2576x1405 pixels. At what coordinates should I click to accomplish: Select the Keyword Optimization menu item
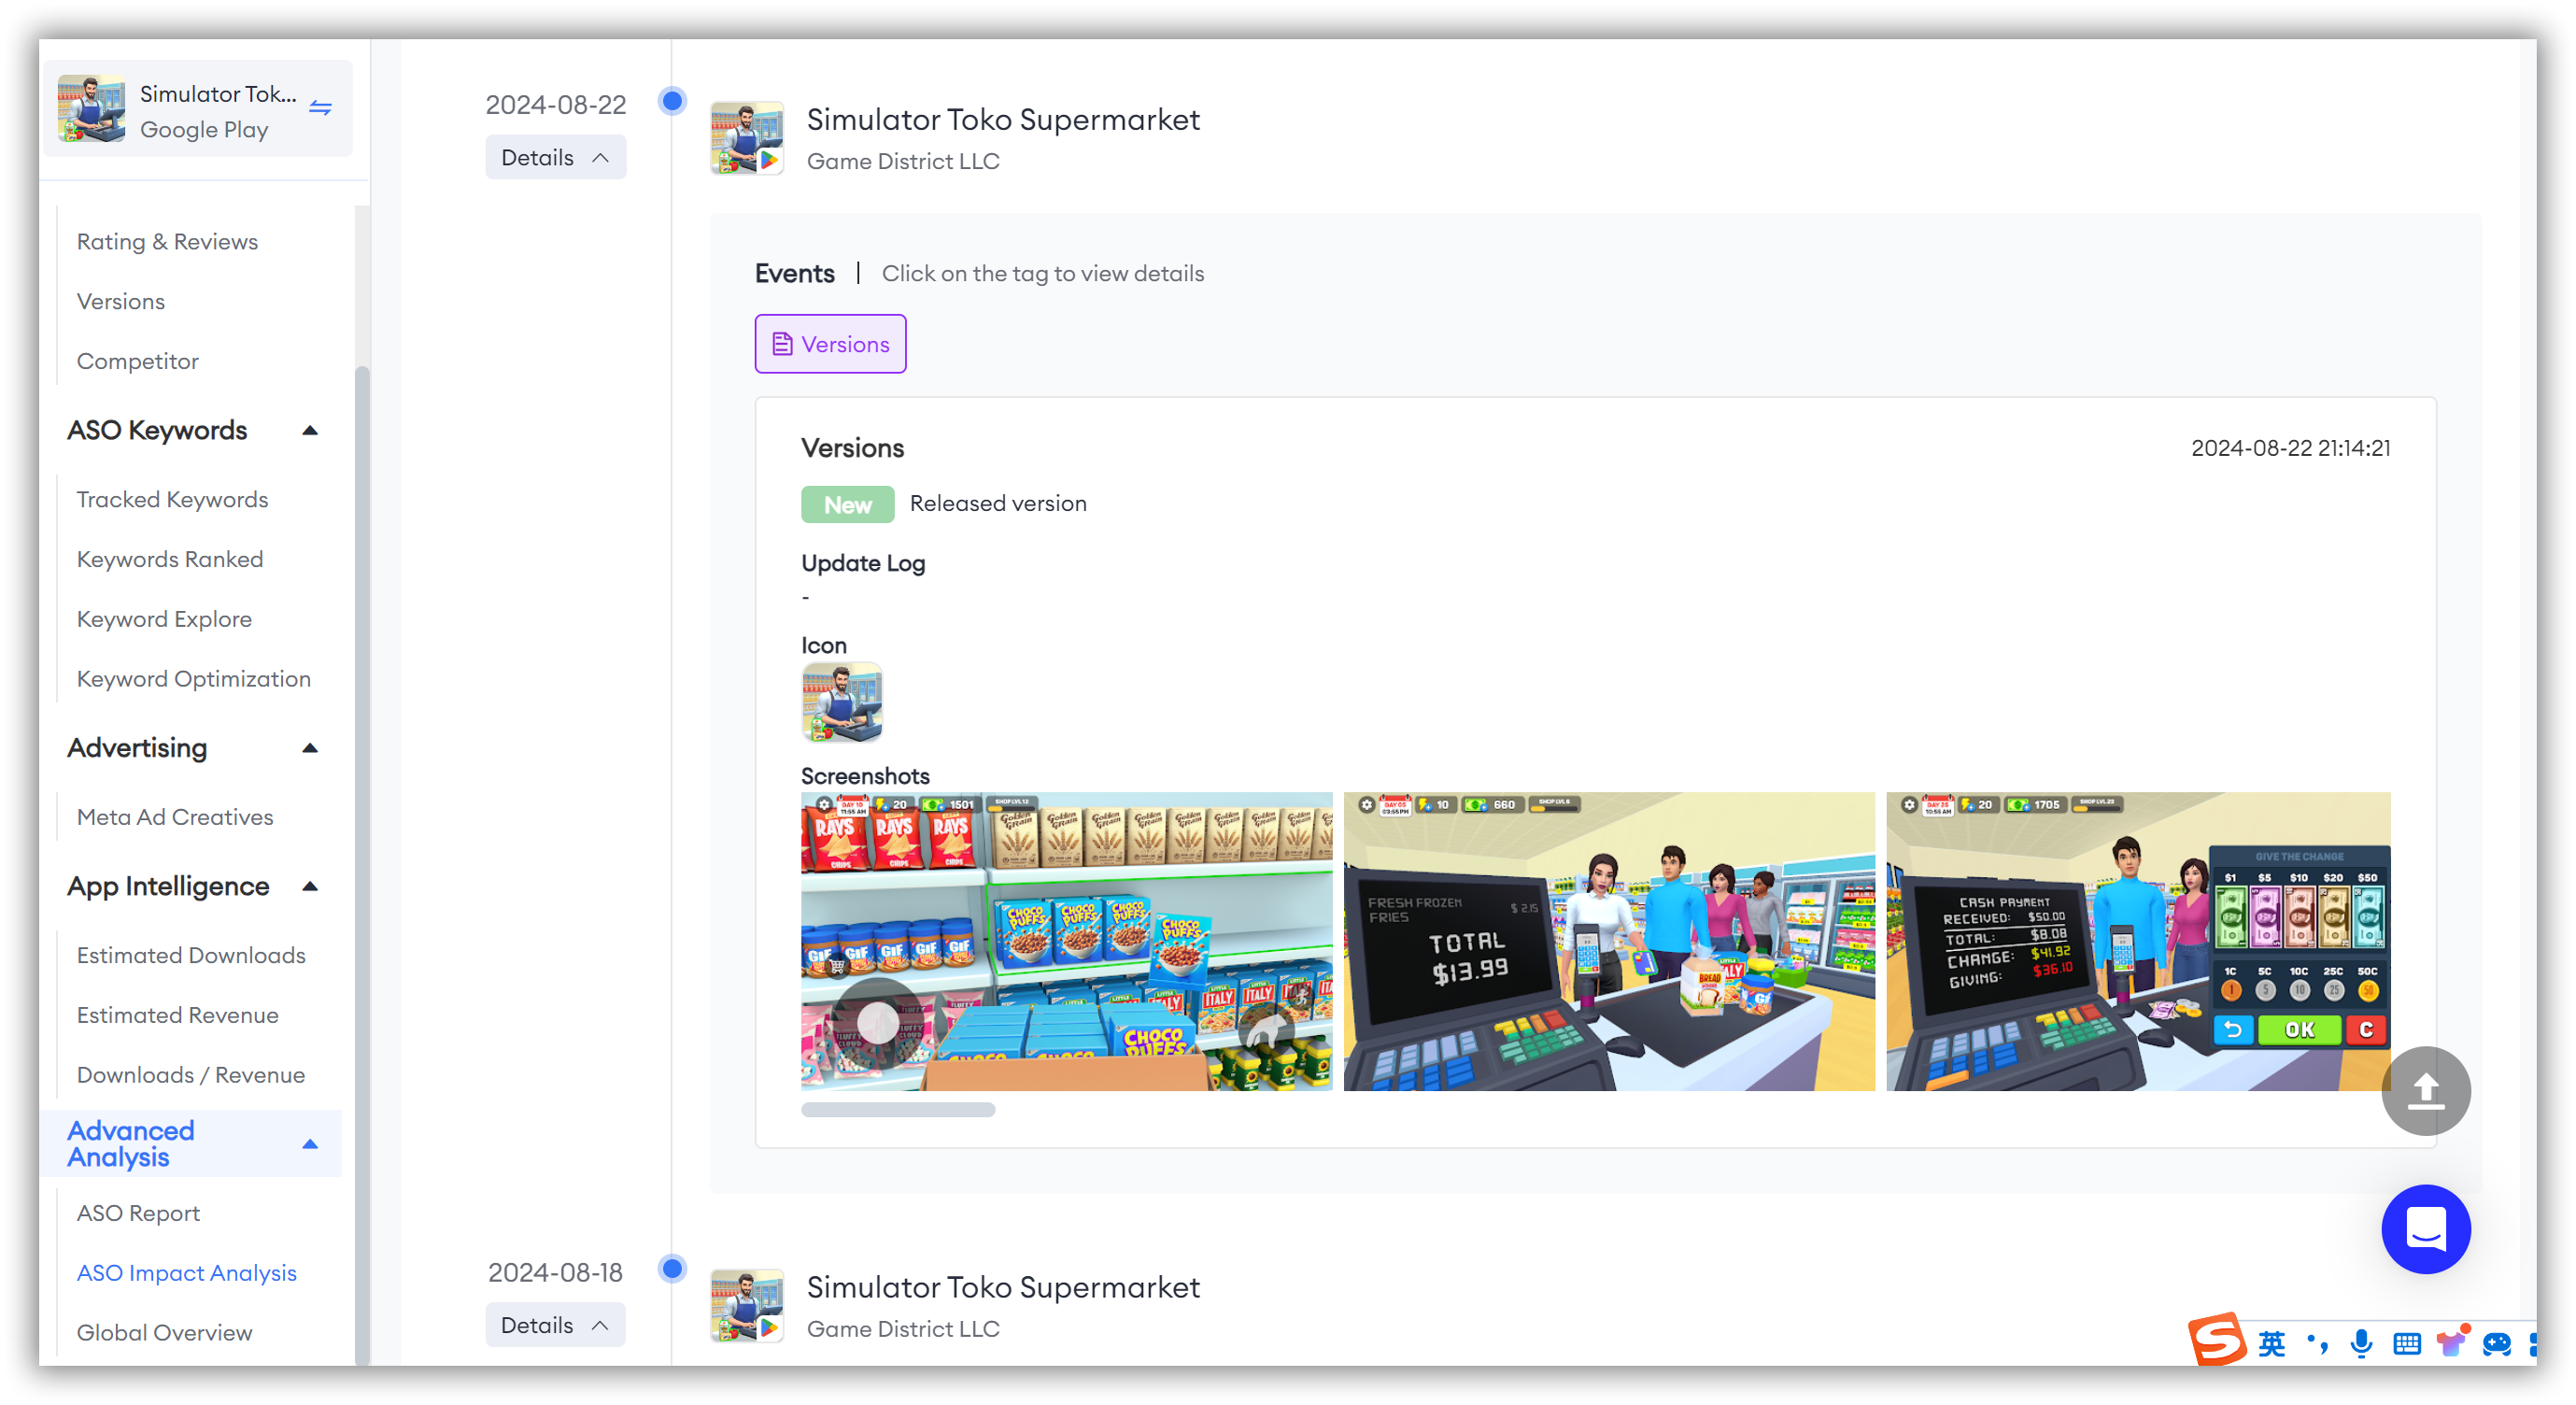pyautogui.click(x=192, y=676)
